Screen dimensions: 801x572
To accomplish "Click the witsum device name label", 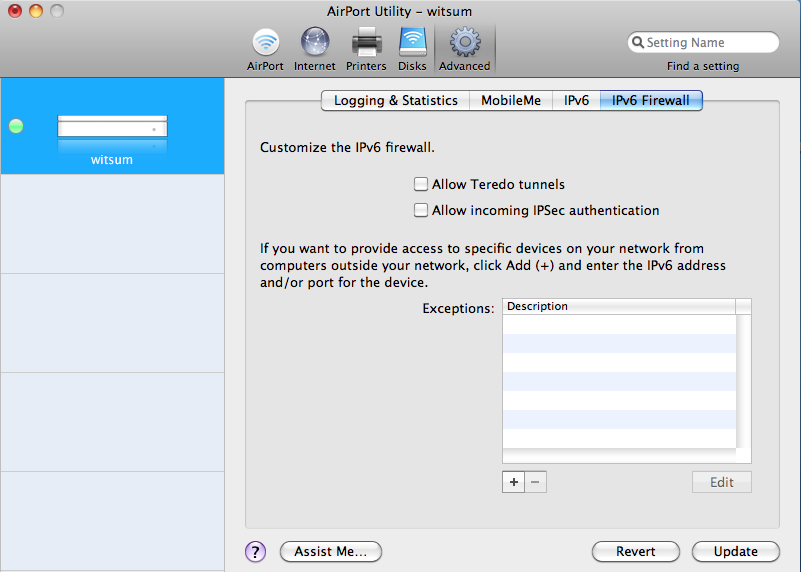I will pos(112,160).
